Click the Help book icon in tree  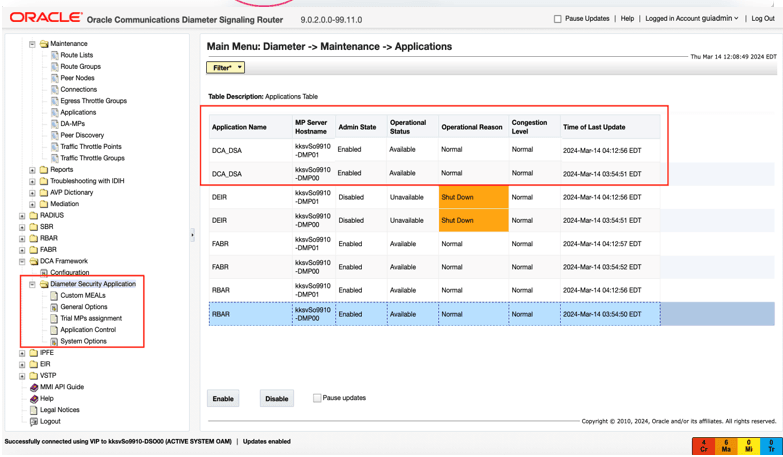[x=33, y=399]
